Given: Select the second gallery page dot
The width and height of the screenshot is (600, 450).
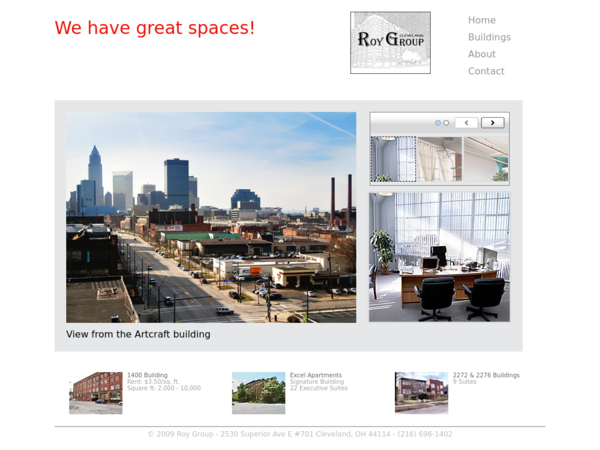Looking at the screenshot, I should [x=446, y=123].
